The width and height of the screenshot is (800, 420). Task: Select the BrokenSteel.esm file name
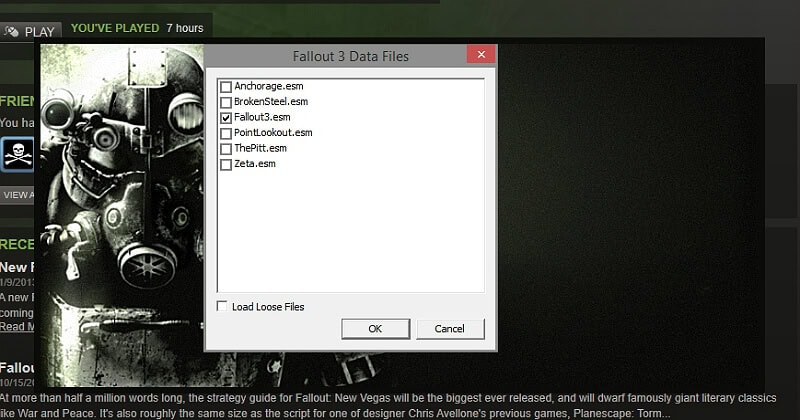point(271,102)
